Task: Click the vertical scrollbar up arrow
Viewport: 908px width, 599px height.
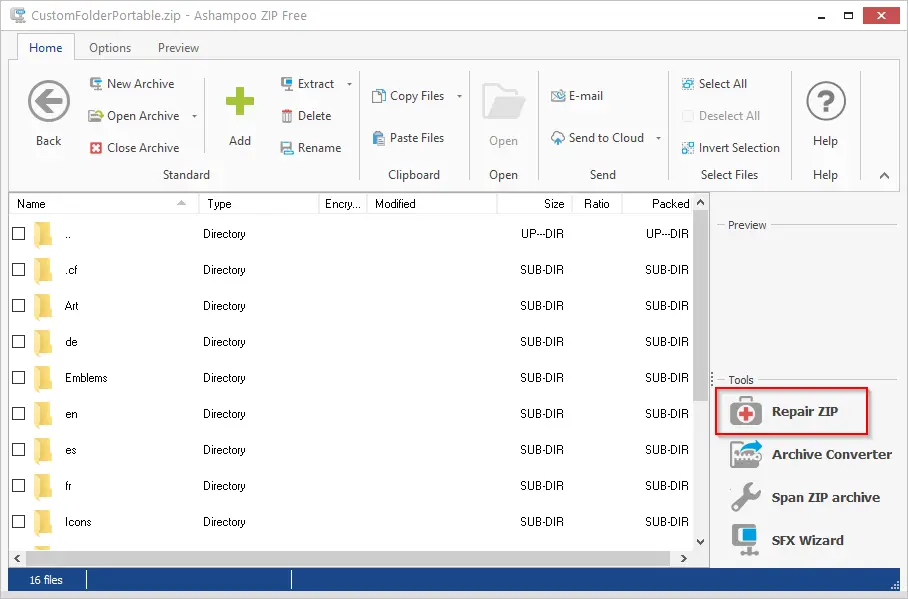Action: tap(700, 202)
